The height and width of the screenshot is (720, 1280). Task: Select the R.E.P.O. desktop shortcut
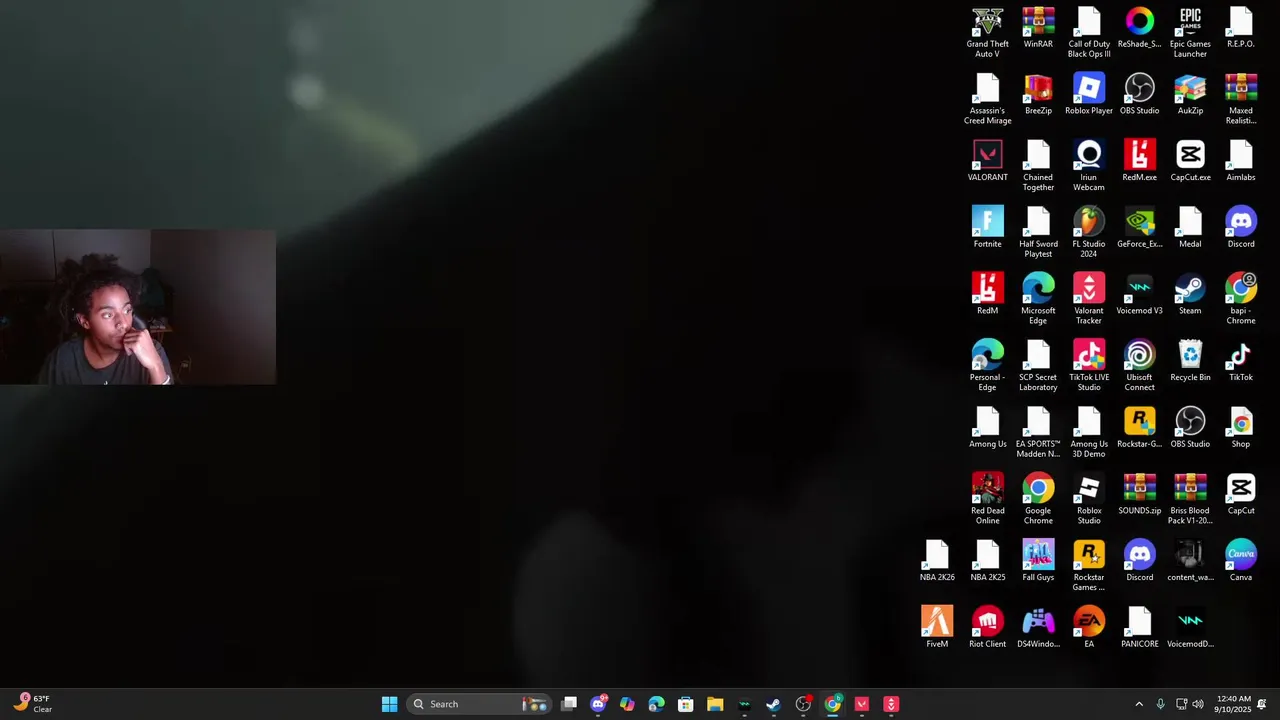1241,28
